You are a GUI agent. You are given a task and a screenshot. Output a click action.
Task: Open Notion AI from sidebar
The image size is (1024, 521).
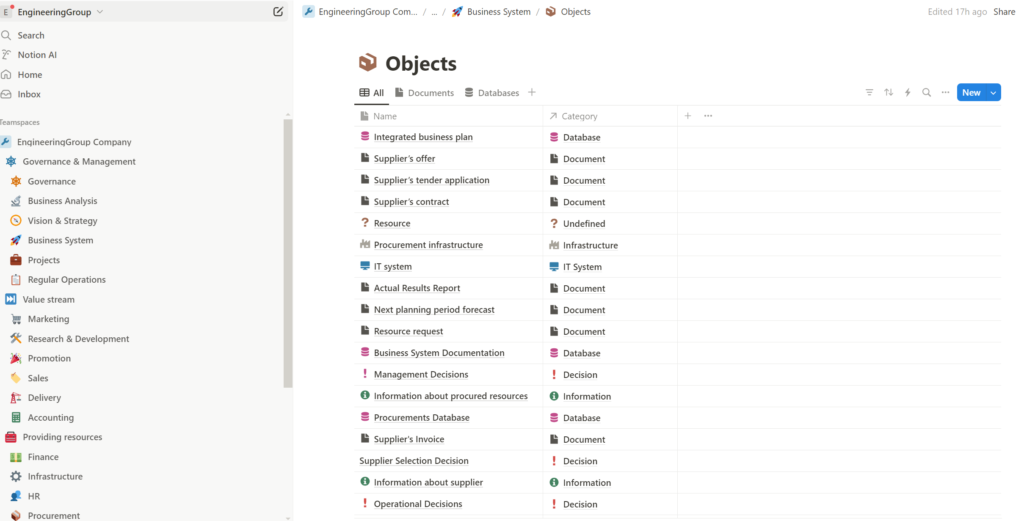click(37, 55)
